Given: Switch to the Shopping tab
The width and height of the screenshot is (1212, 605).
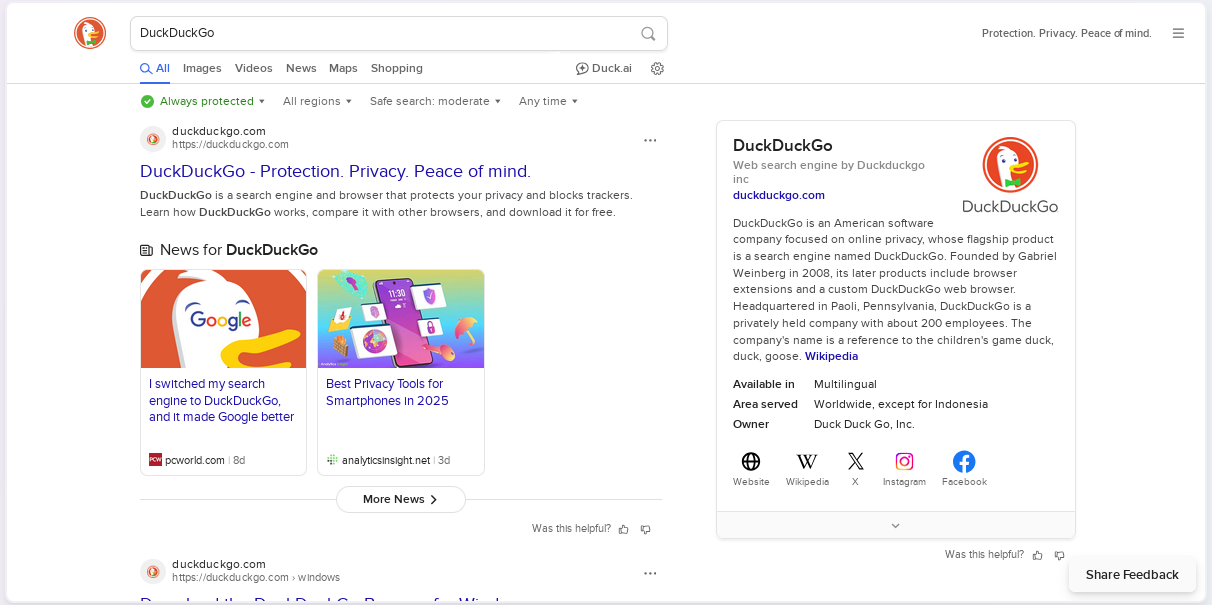Looking at the screenshot, I should click(x=397, y=68).
